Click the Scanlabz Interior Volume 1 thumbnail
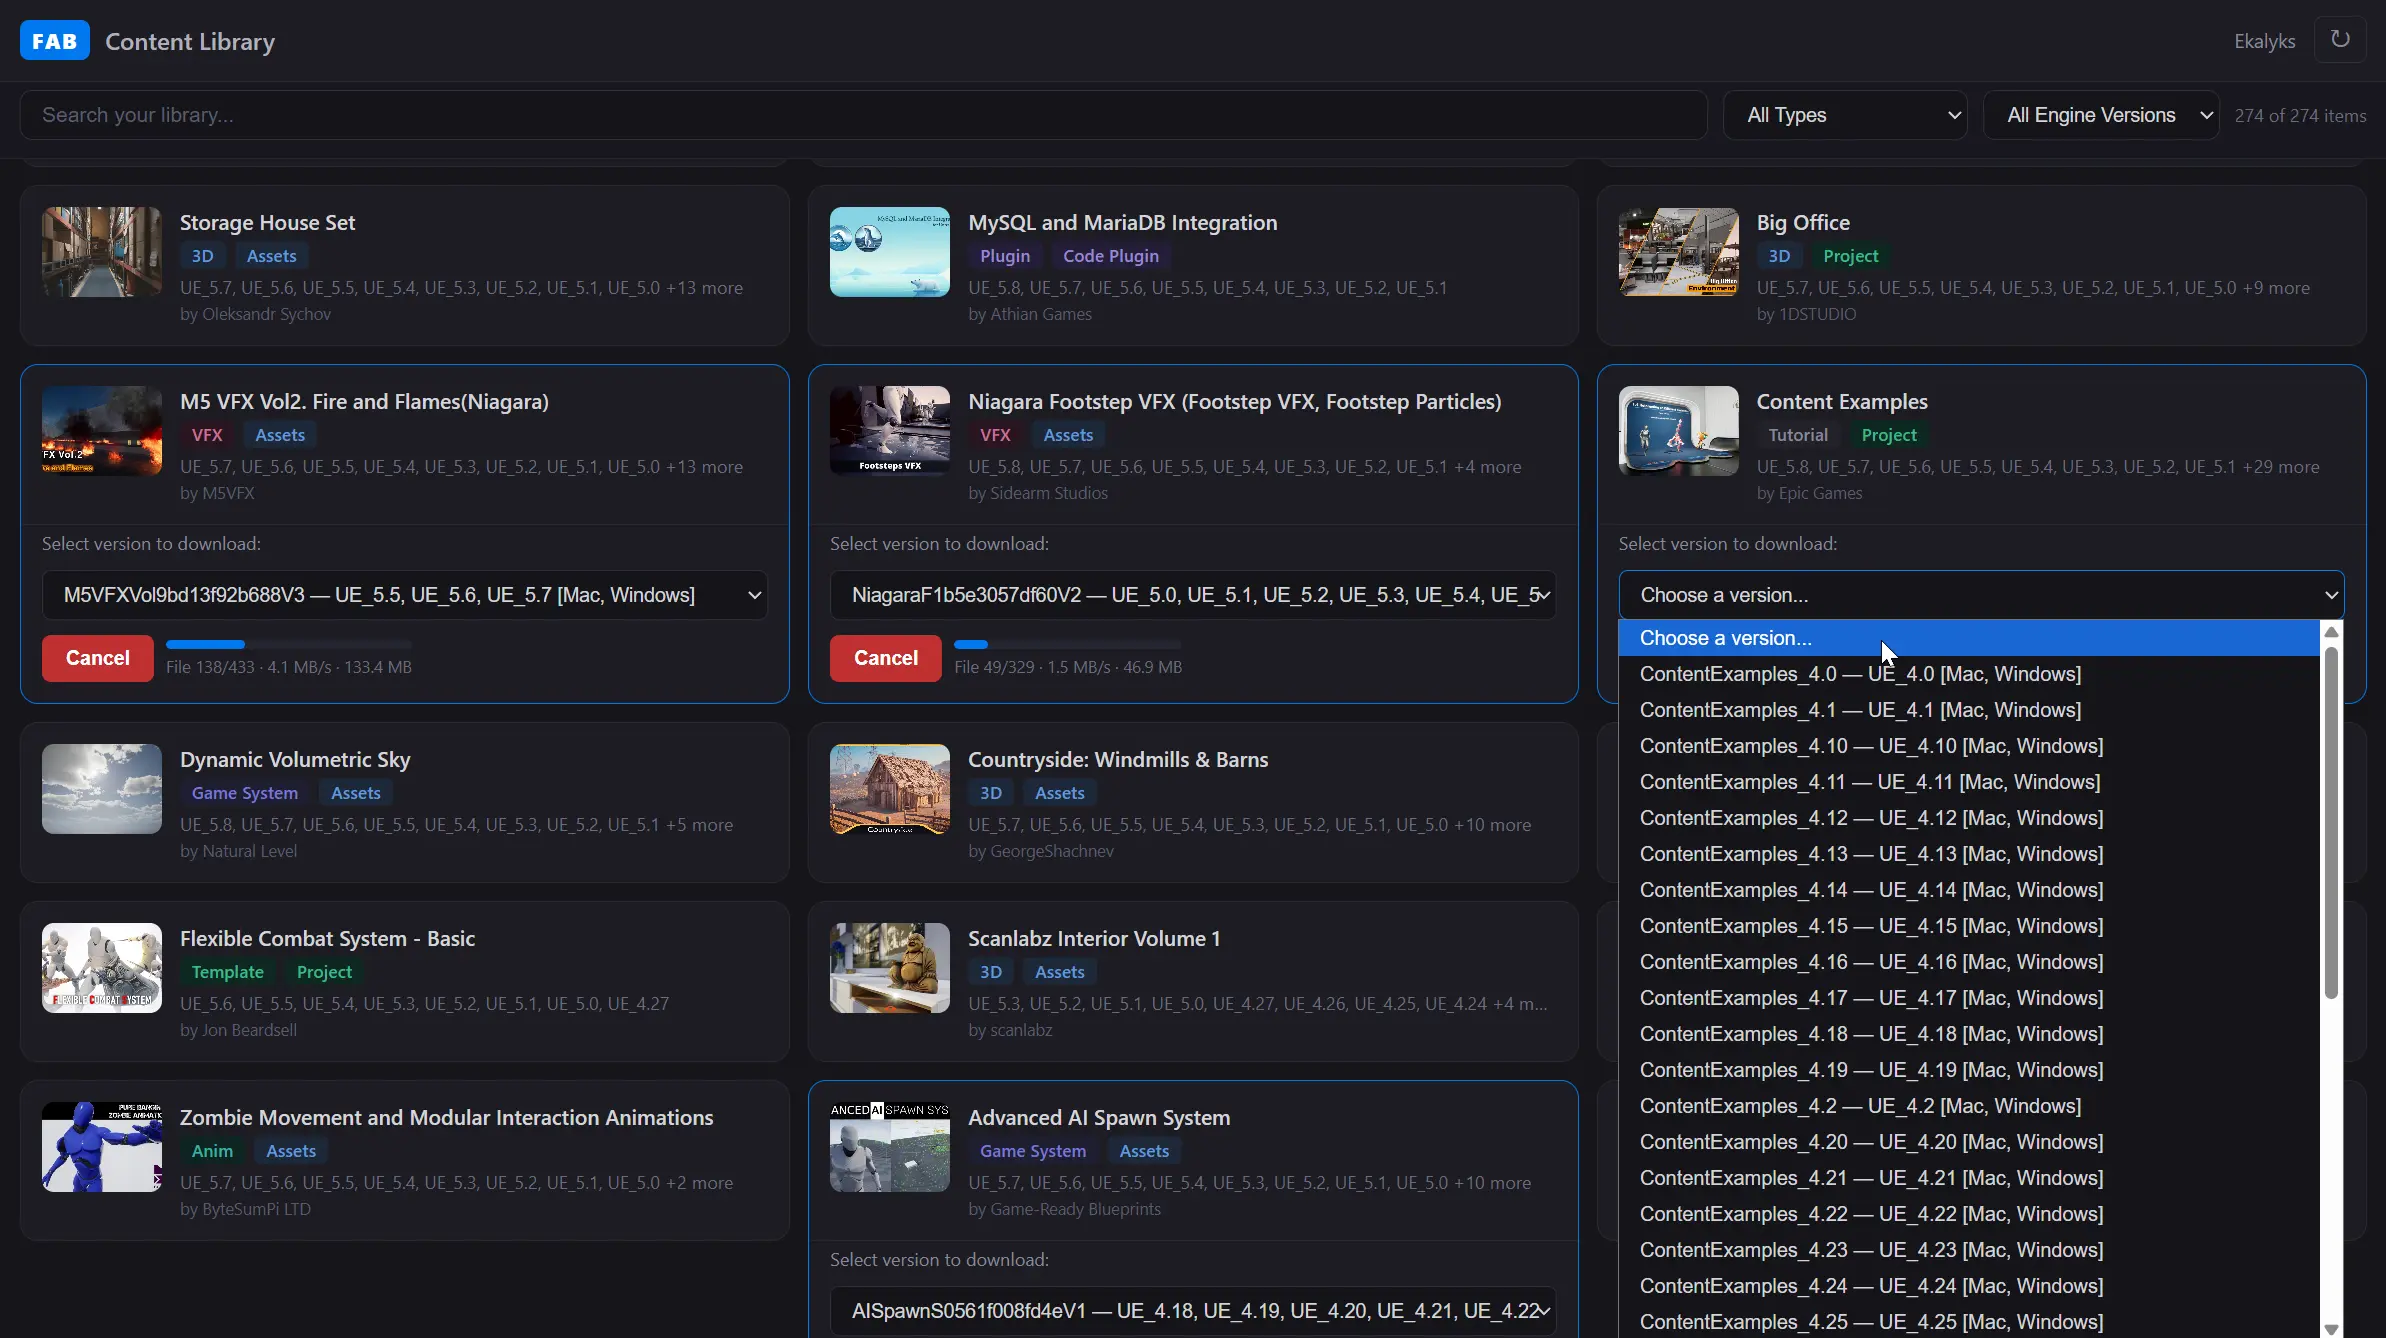2386x1338 pixels. (890, 968)
